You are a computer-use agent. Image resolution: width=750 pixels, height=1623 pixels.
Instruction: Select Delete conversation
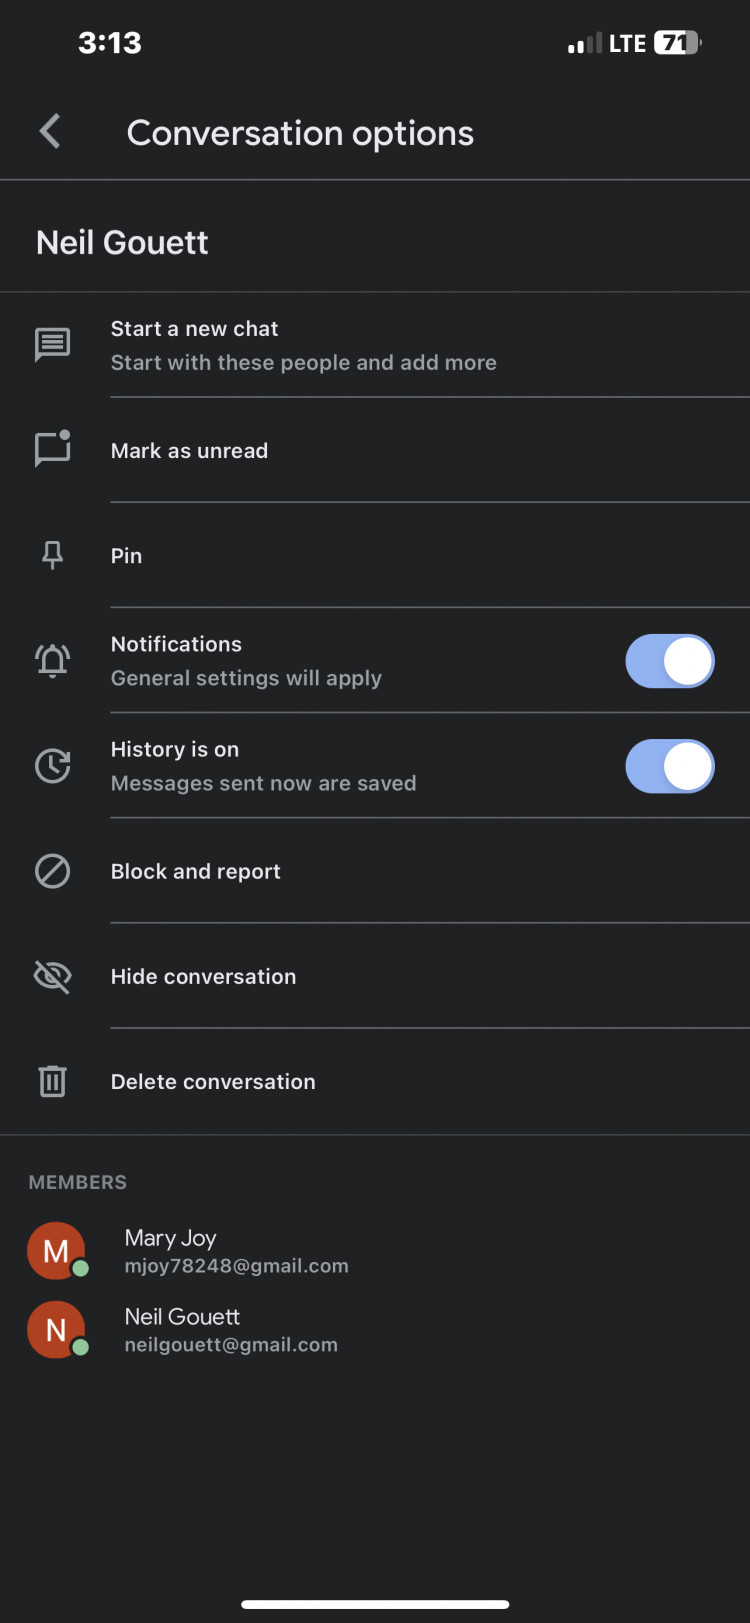point(213,1082)
